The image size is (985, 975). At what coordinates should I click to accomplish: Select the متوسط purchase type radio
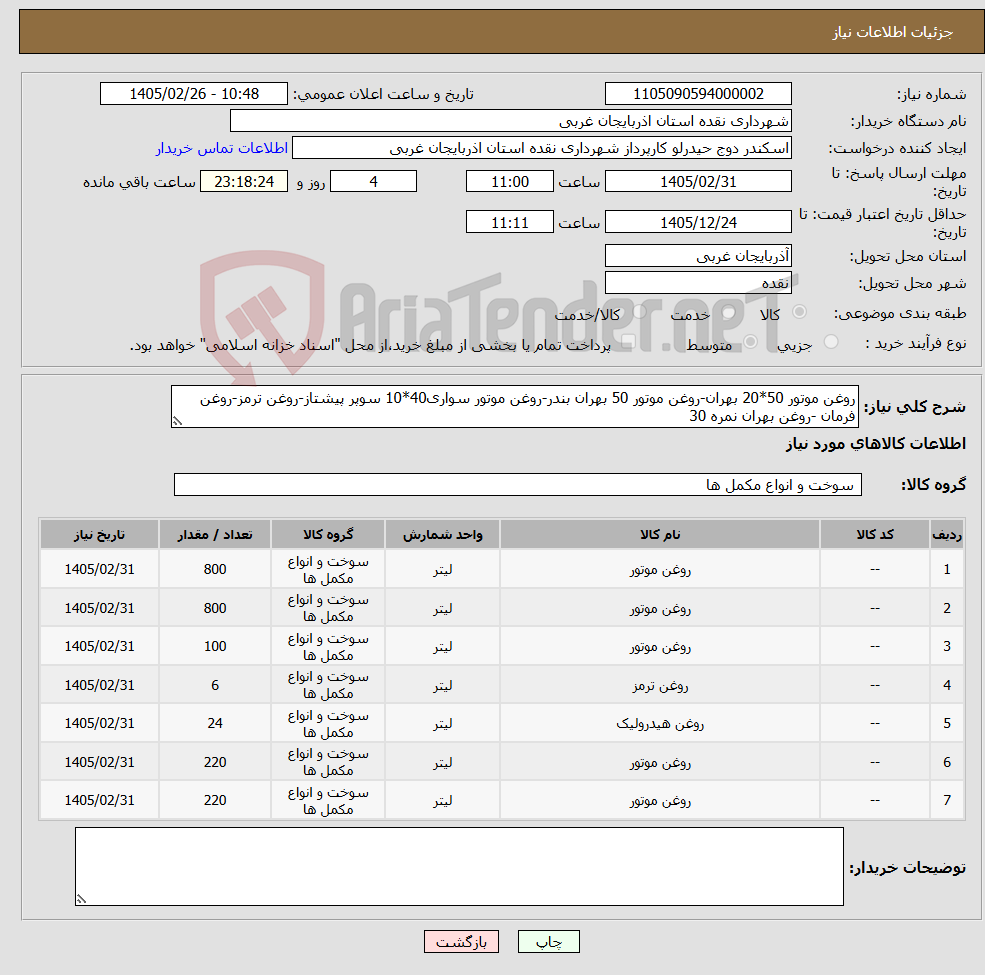(751, 342)
